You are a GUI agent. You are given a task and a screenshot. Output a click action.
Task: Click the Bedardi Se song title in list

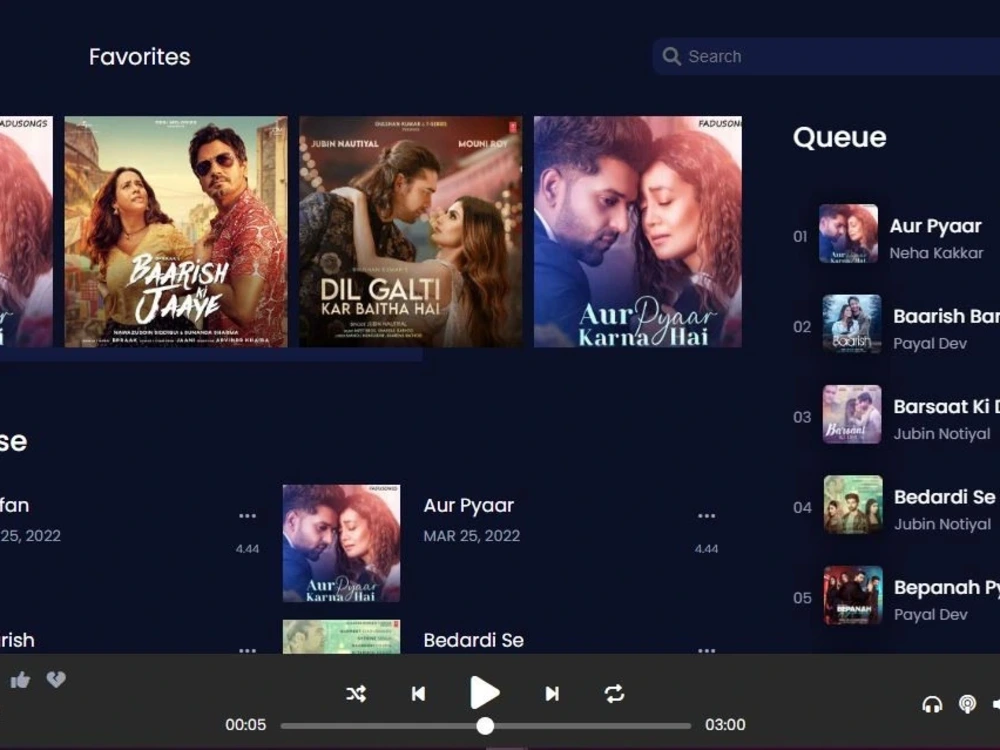pos(474,640)
